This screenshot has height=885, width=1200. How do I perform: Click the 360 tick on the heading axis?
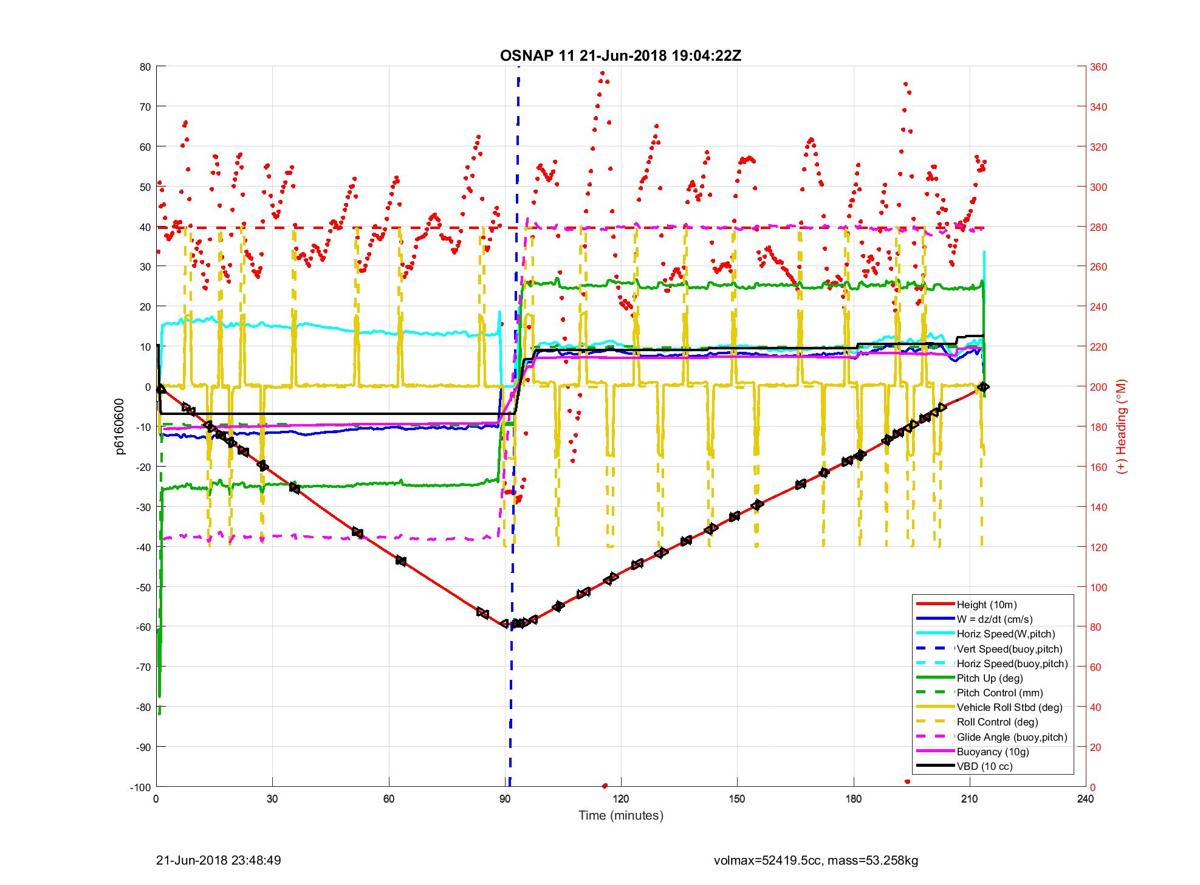(x=1099, y=67)
